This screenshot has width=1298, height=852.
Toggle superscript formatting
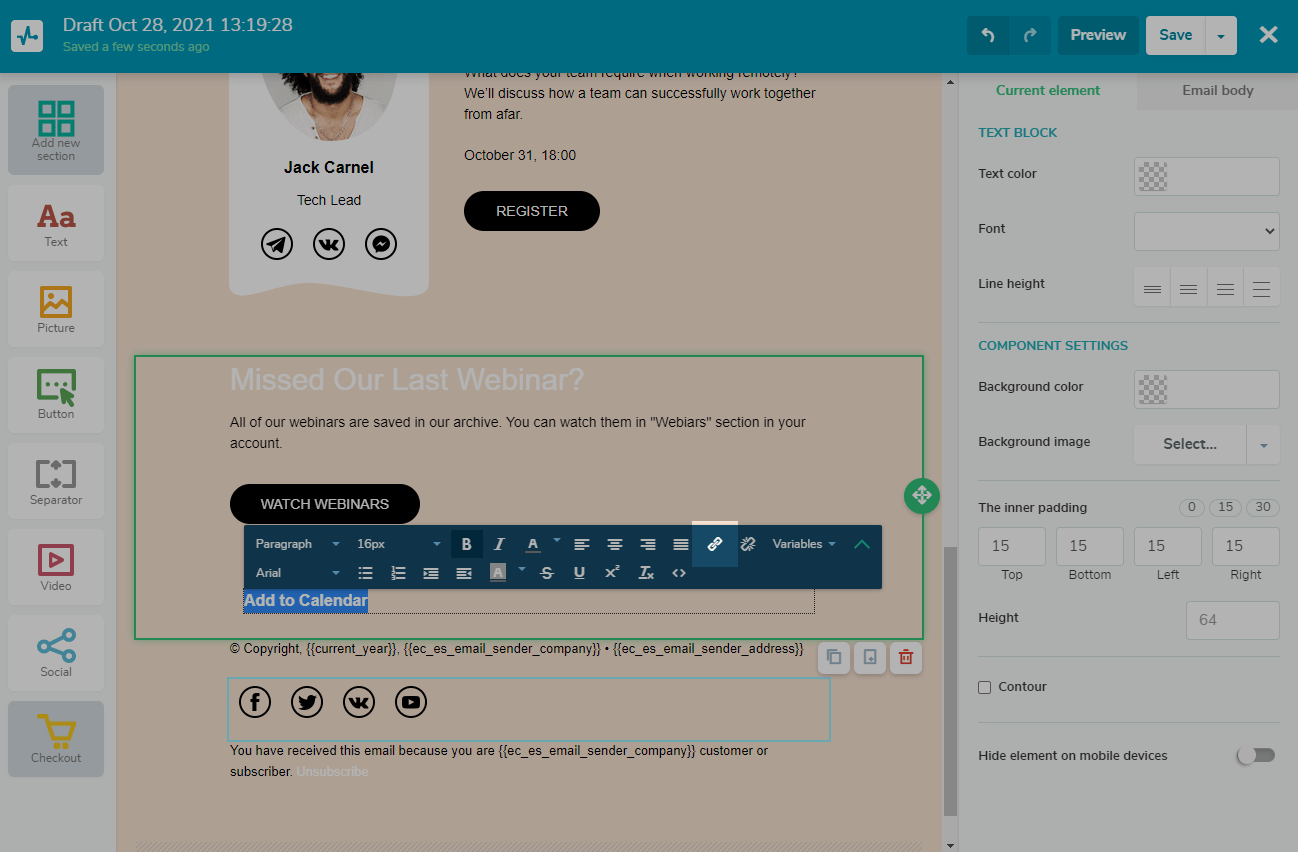[x=612, y=573]
